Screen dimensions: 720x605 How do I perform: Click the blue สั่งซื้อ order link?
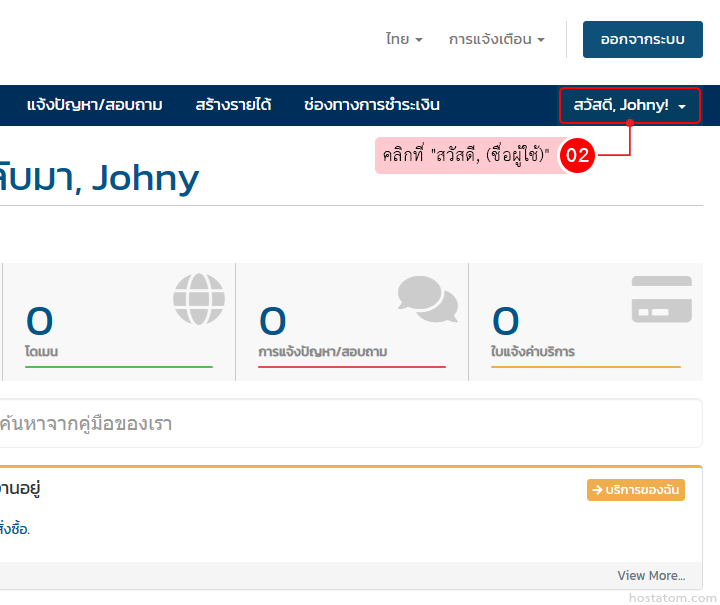[x=14, y=529]
